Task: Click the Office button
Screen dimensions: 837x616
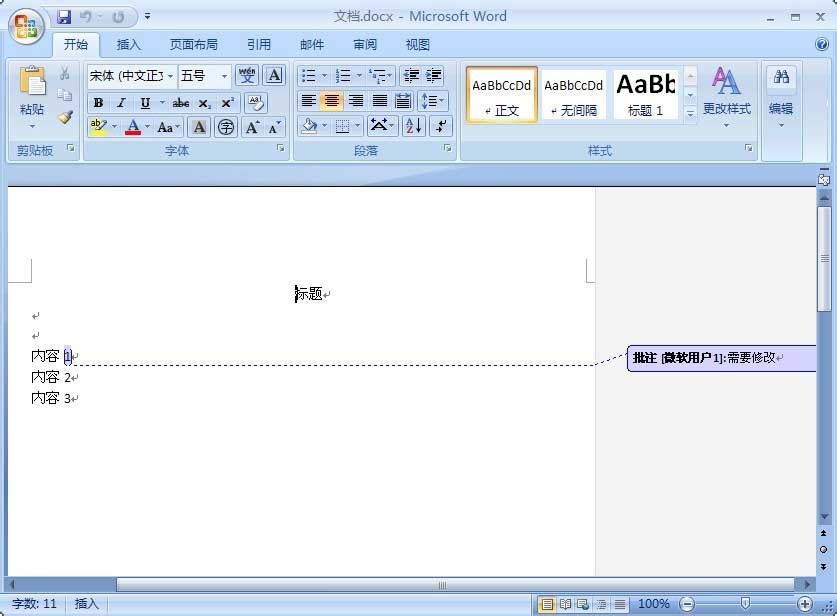Action: tap(27, 26)
